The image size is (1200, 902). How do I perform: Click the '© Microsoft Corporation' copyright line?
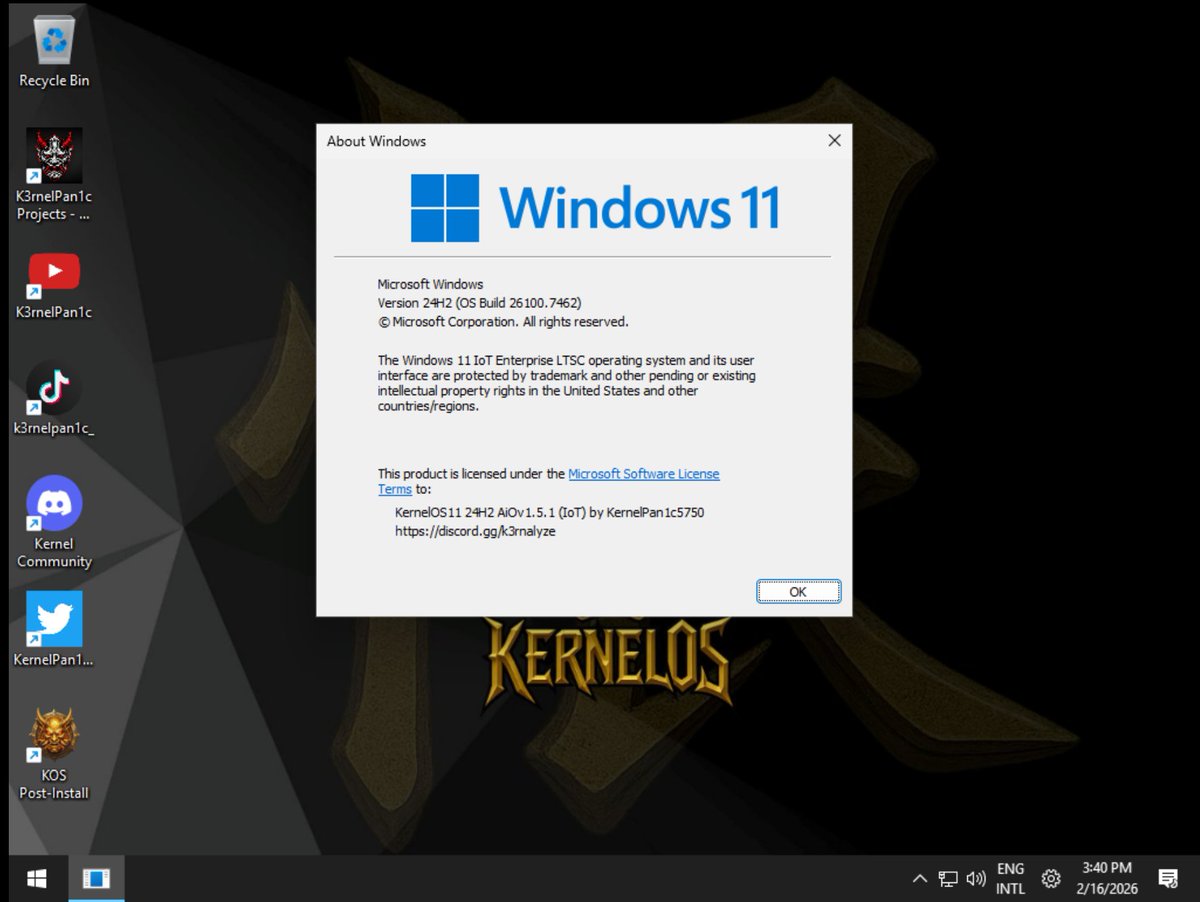pos(503,322)
